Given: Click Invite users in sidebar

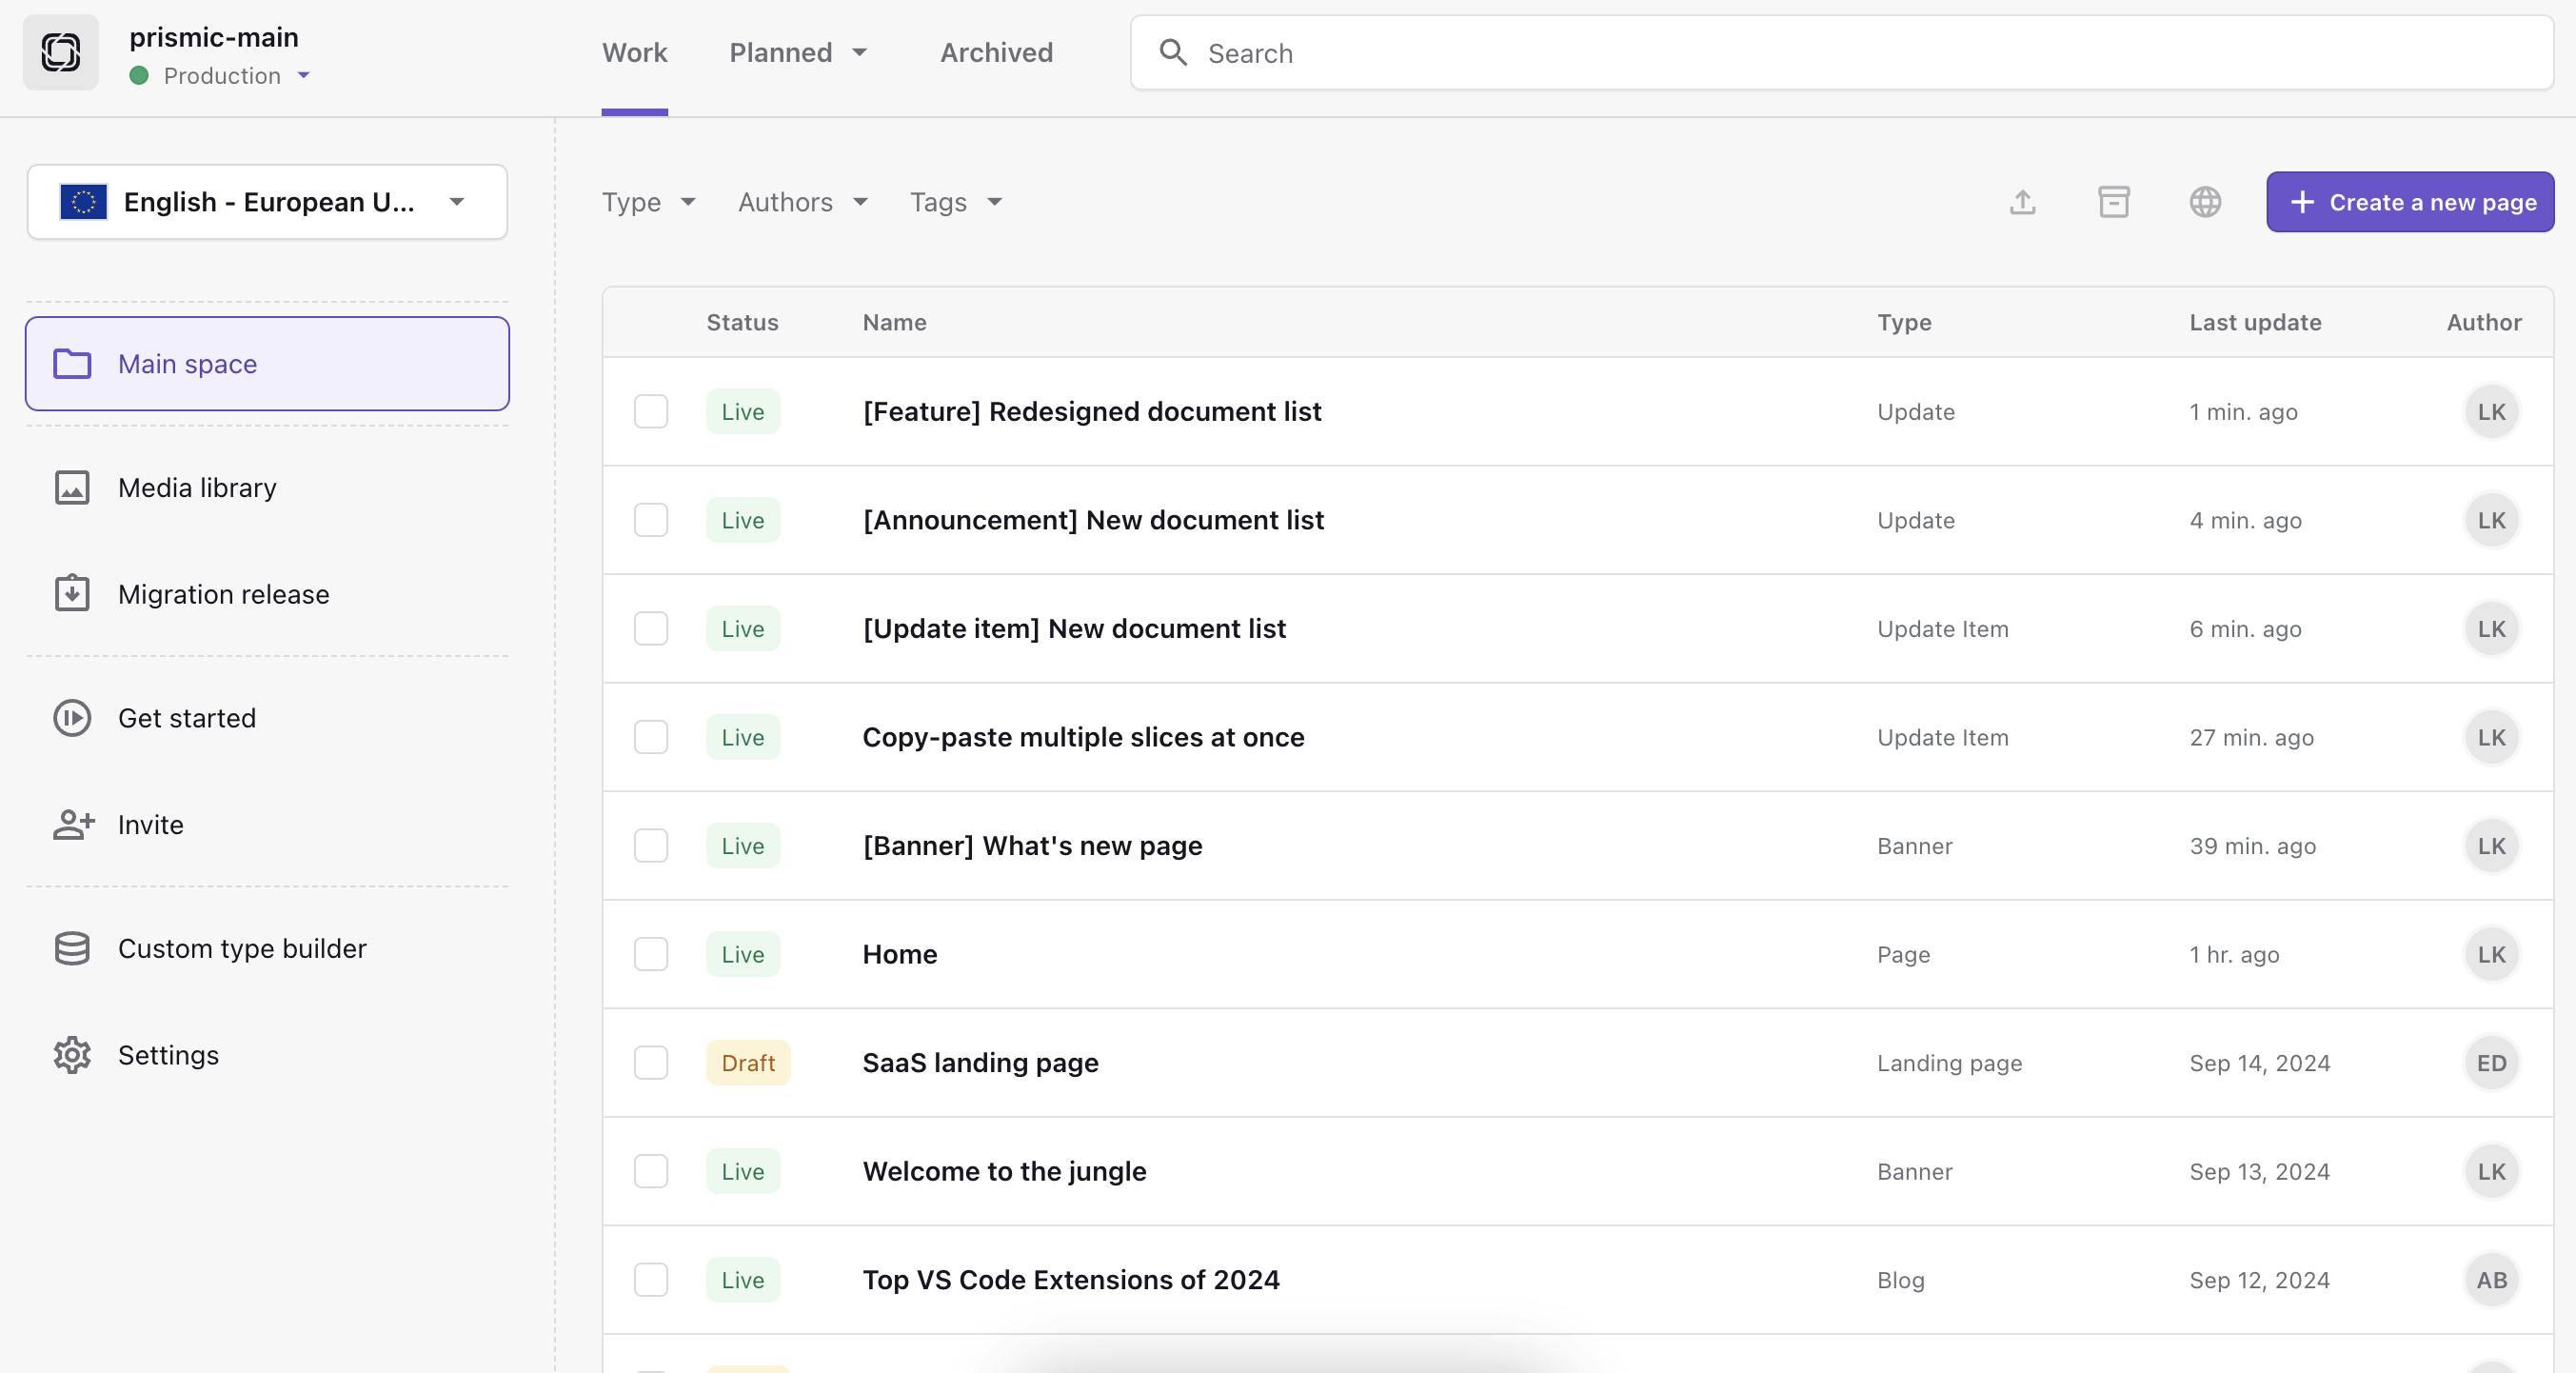Looking at the screenshot, I should tap(150, 825).
